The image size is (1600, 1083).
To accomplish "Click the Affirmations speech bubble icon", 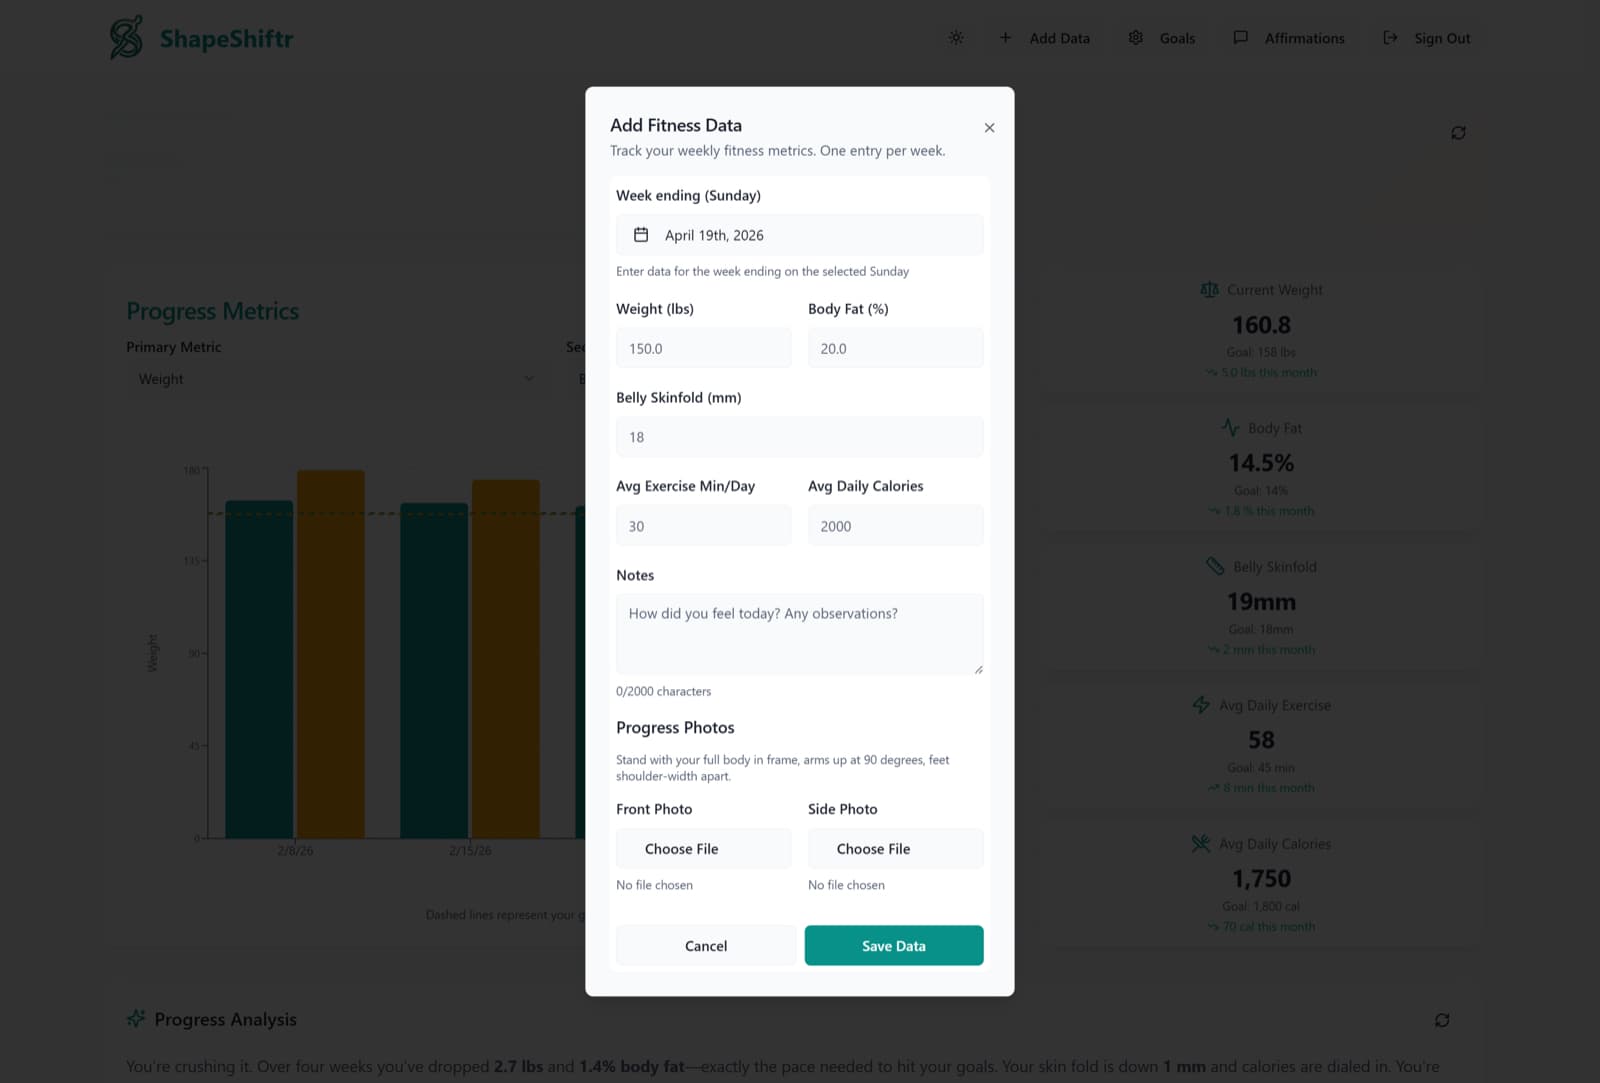I will pyautogui.click(x=1241, y=38).
